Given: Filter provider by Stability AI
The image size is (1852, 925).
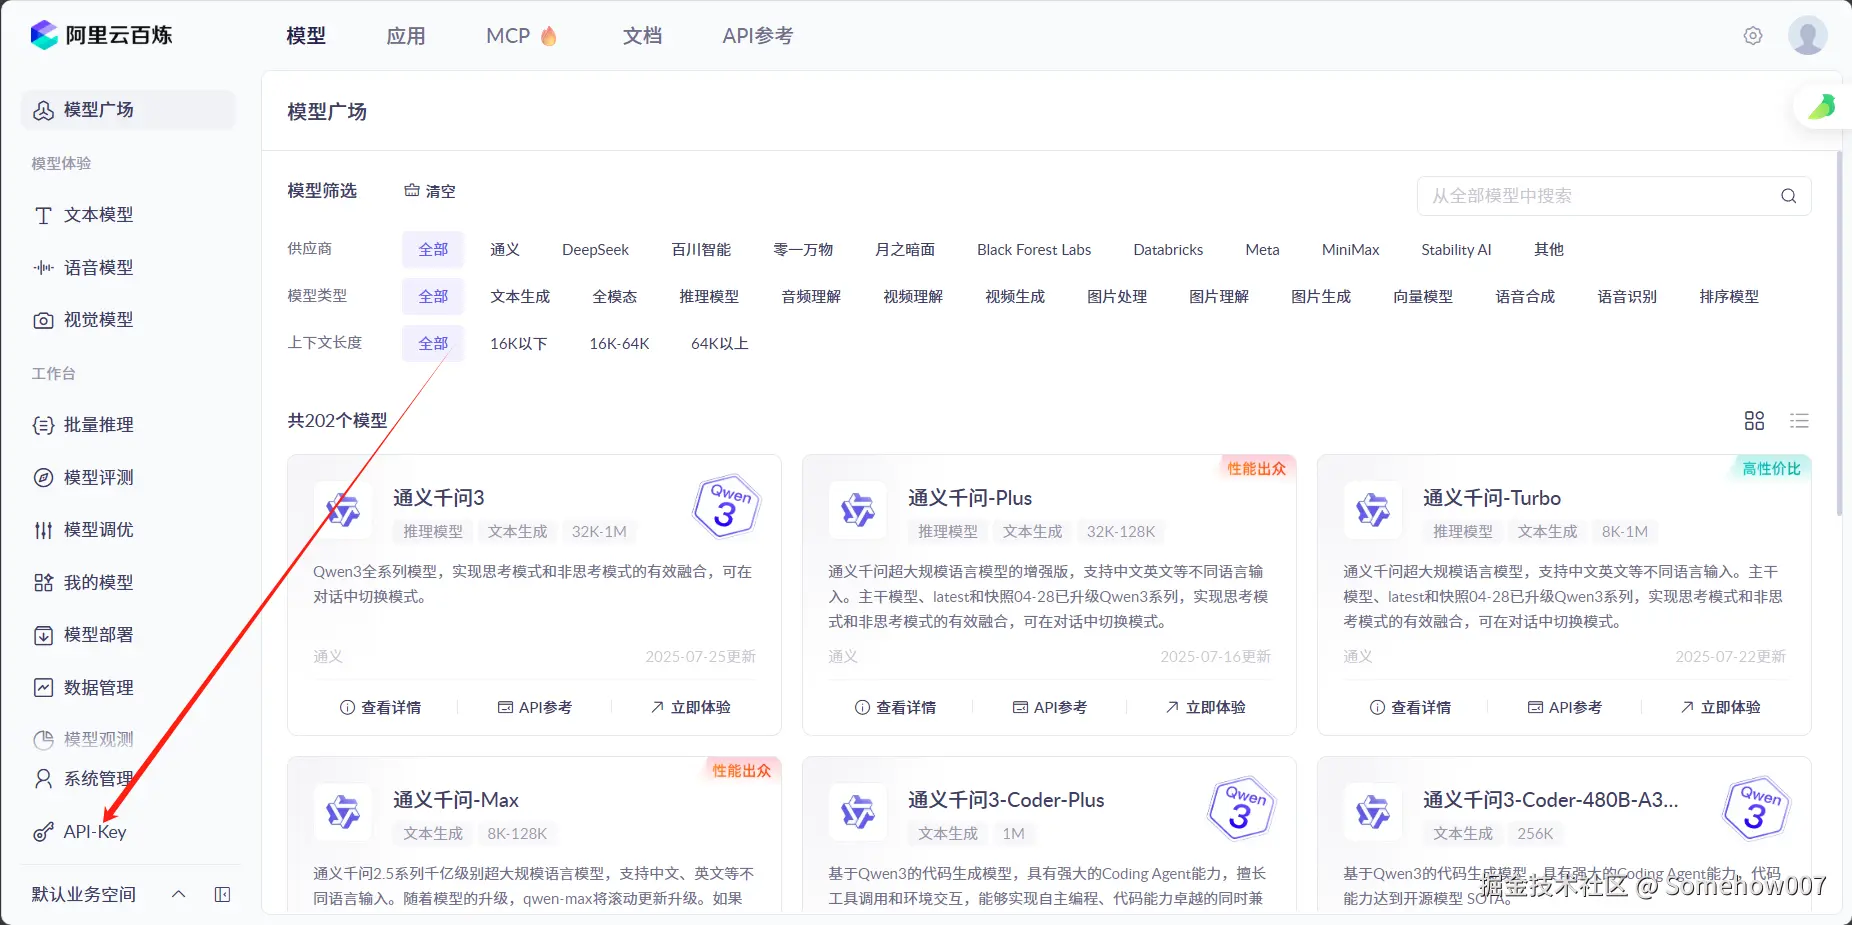Looking at the screenshot, I should point(1456,249).
